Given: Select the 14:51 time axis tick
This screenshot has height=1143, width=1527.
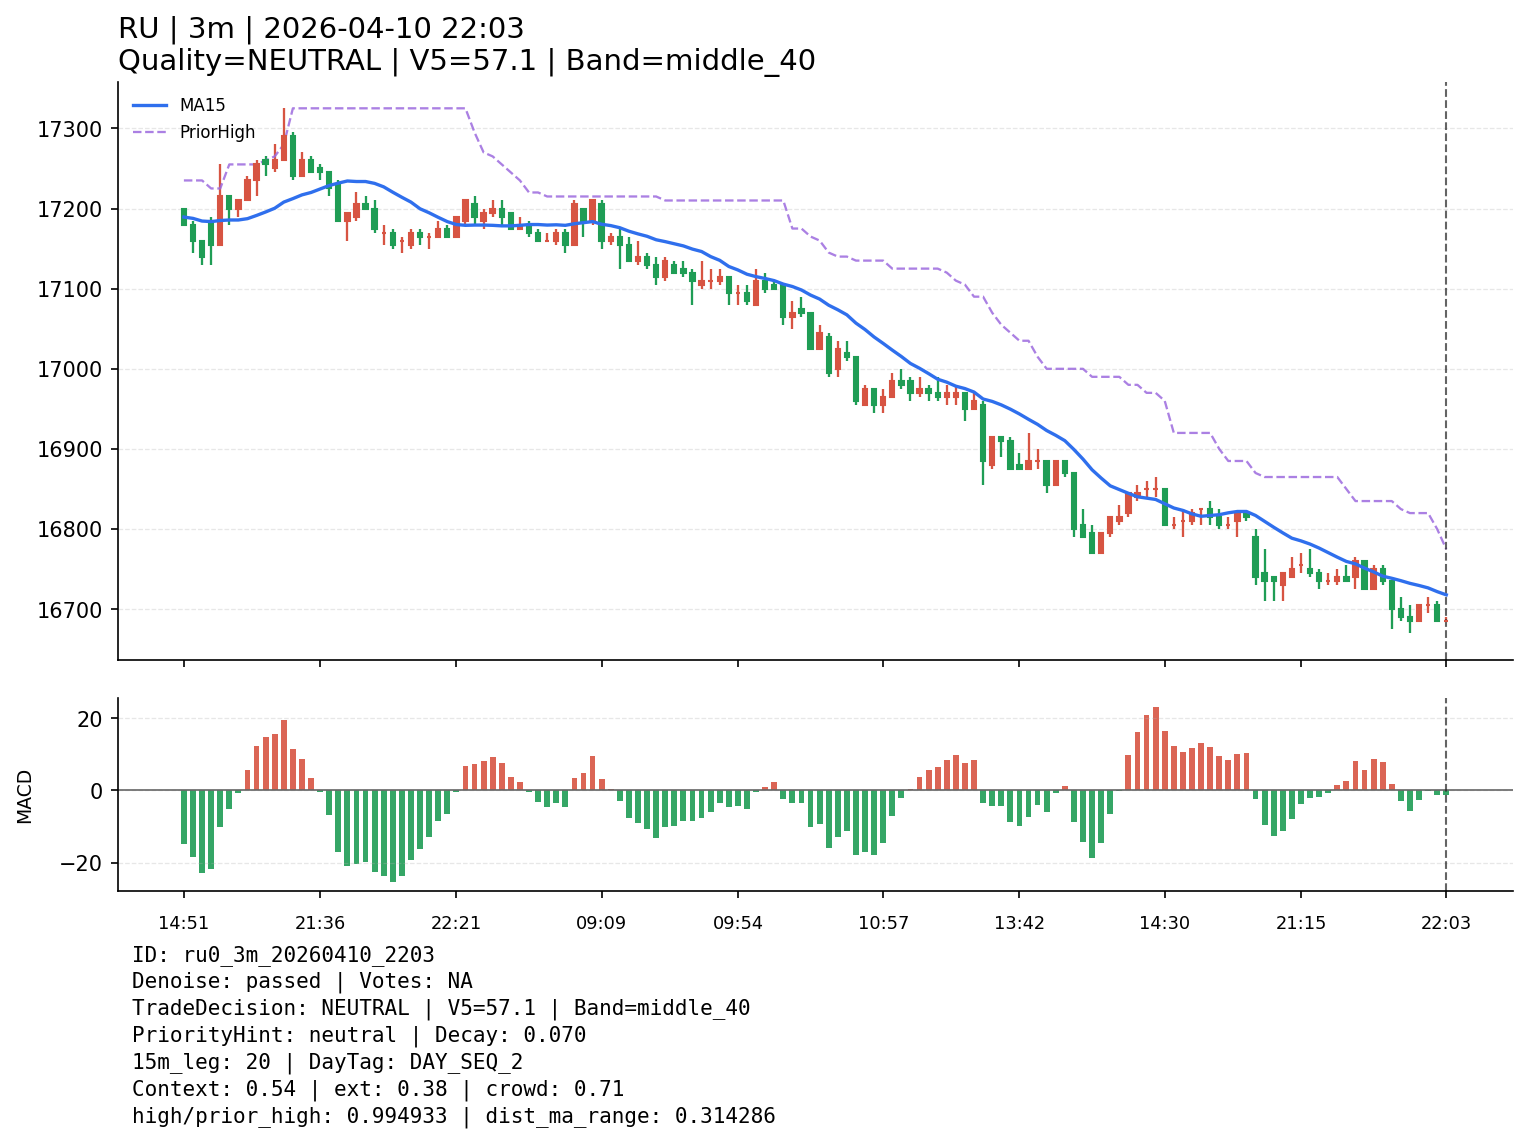Looking at the screenshot, I should tap(183, 923).
